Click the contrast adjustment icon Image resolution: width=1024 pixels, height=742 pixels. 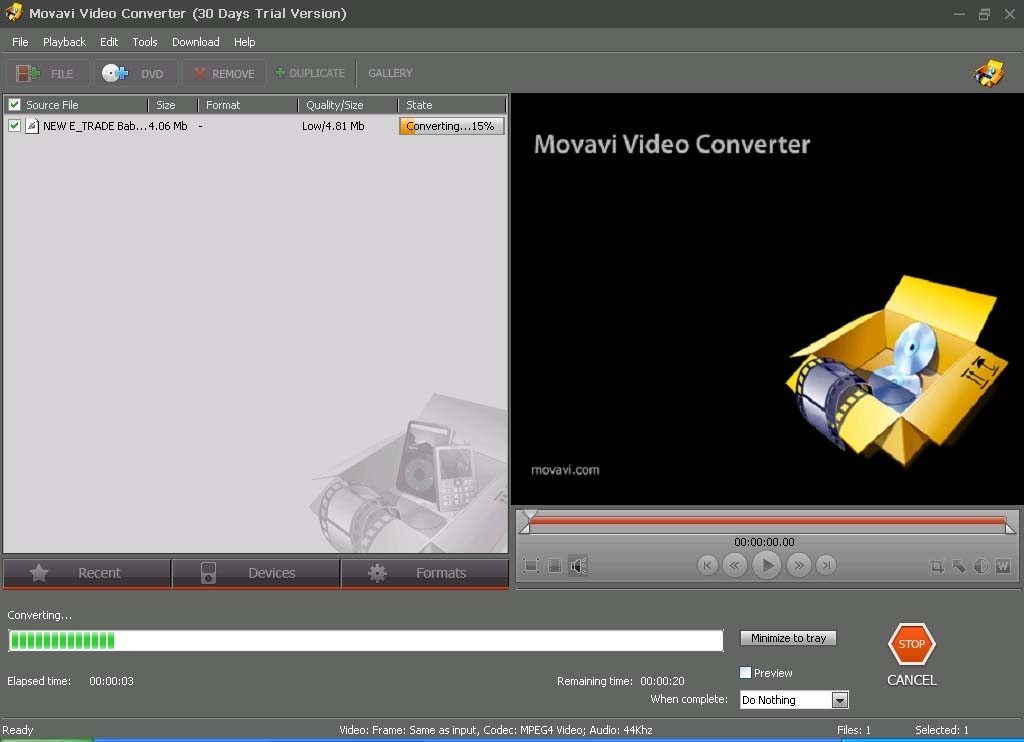[981, 565]
